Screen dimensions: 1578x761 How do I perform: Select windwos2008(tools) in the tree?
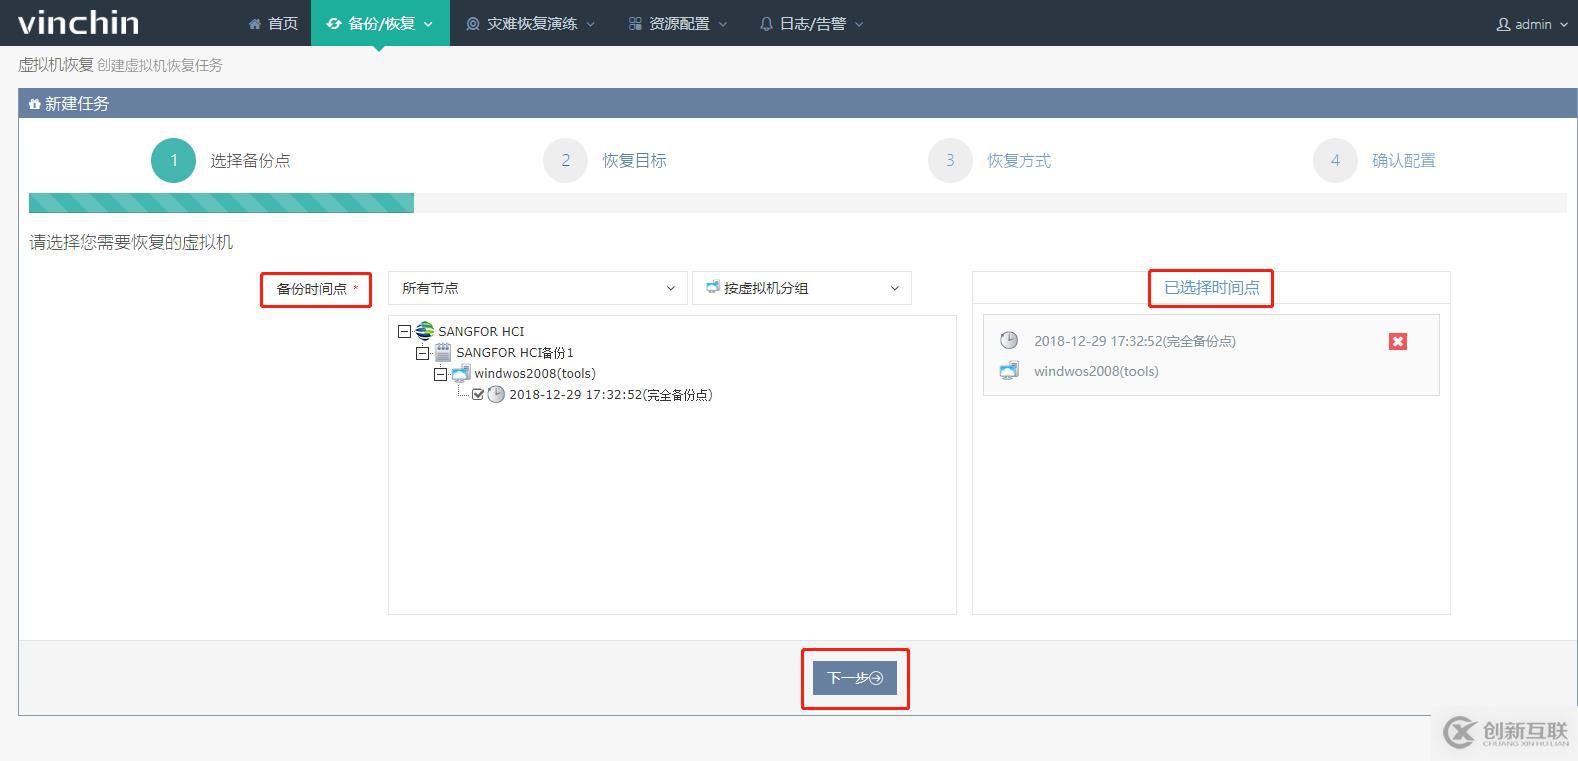tap(535, 374)
